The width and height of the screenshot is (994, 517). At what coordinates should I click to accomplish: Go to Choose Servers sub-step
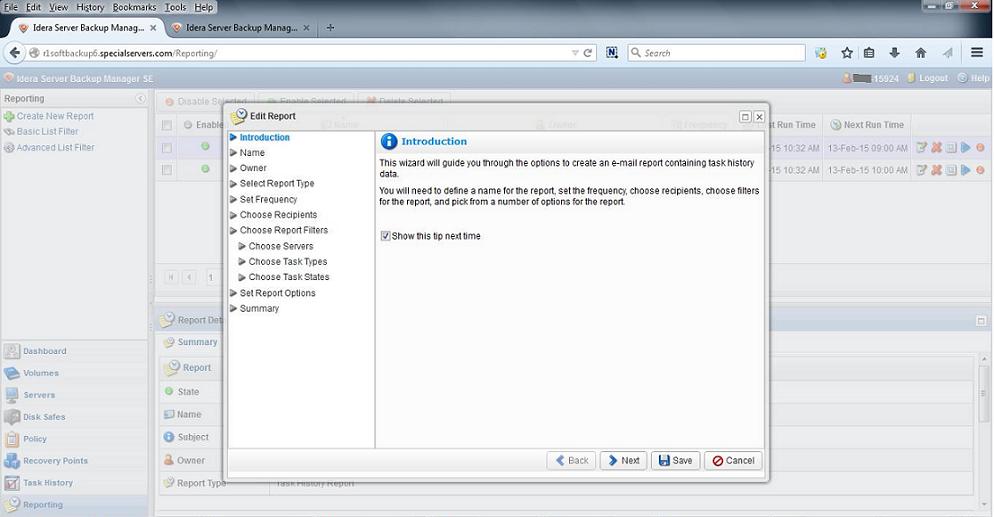(x=281, y=246)
